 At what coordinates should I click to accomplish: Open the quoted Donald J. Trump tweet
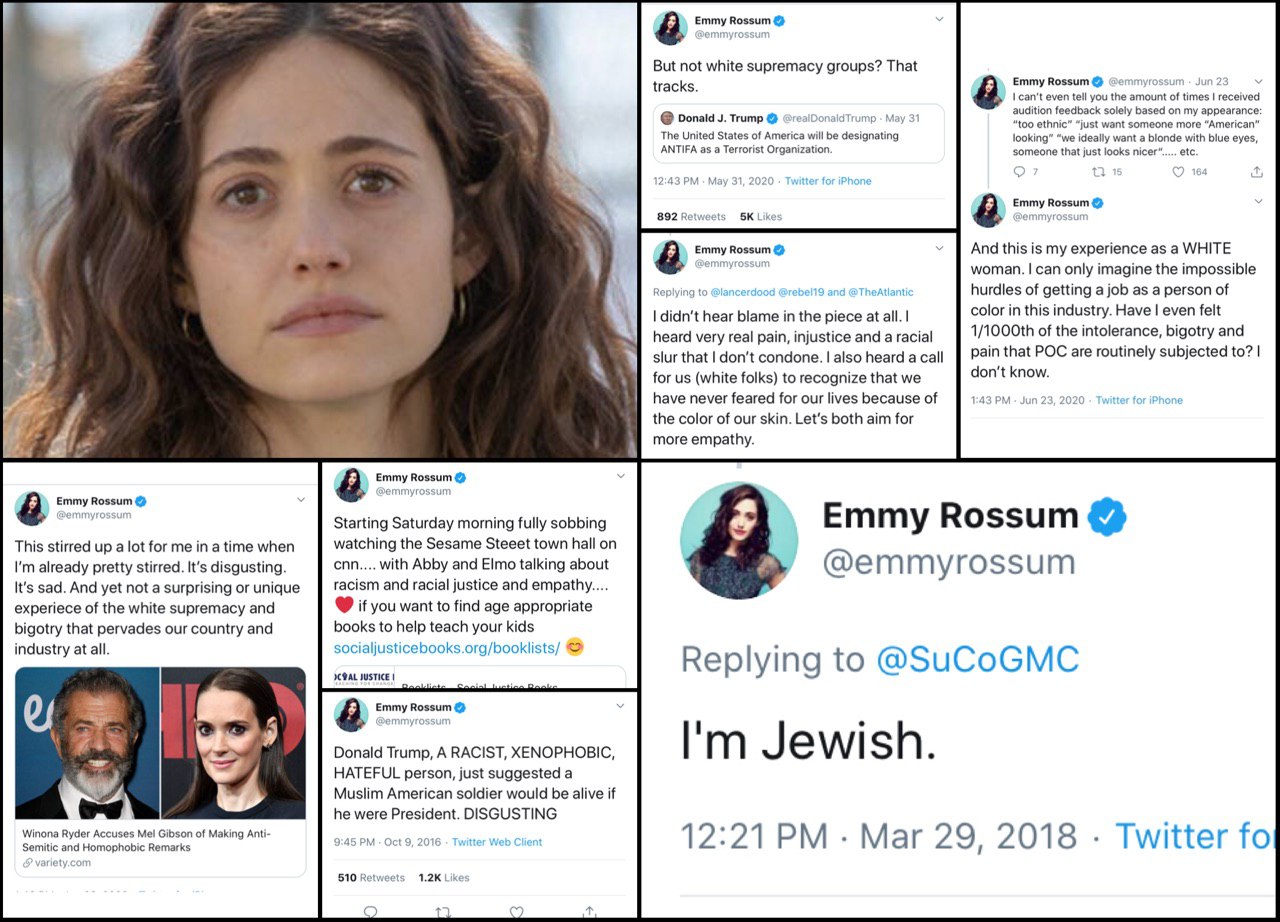coord(798,133)
